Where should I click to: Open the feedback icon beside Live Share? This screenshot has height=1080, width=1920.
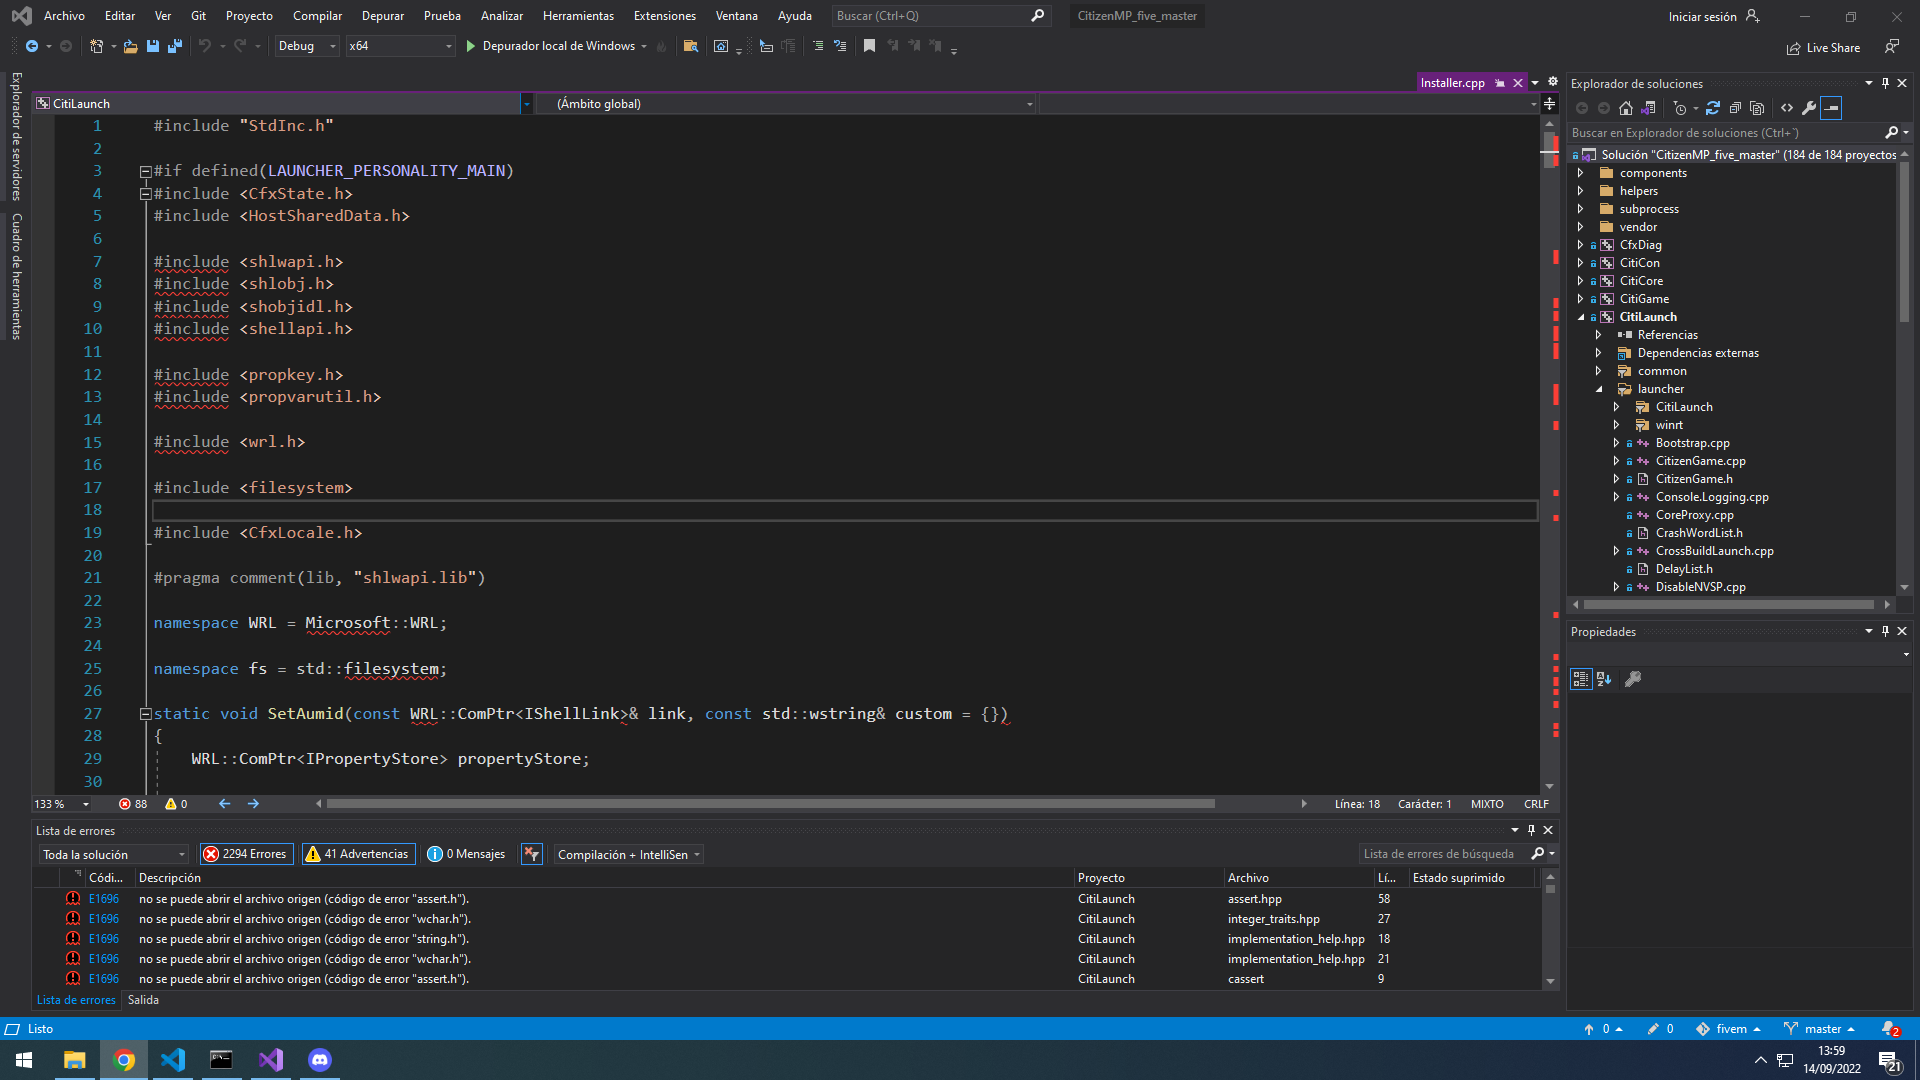coord(1892,47)
